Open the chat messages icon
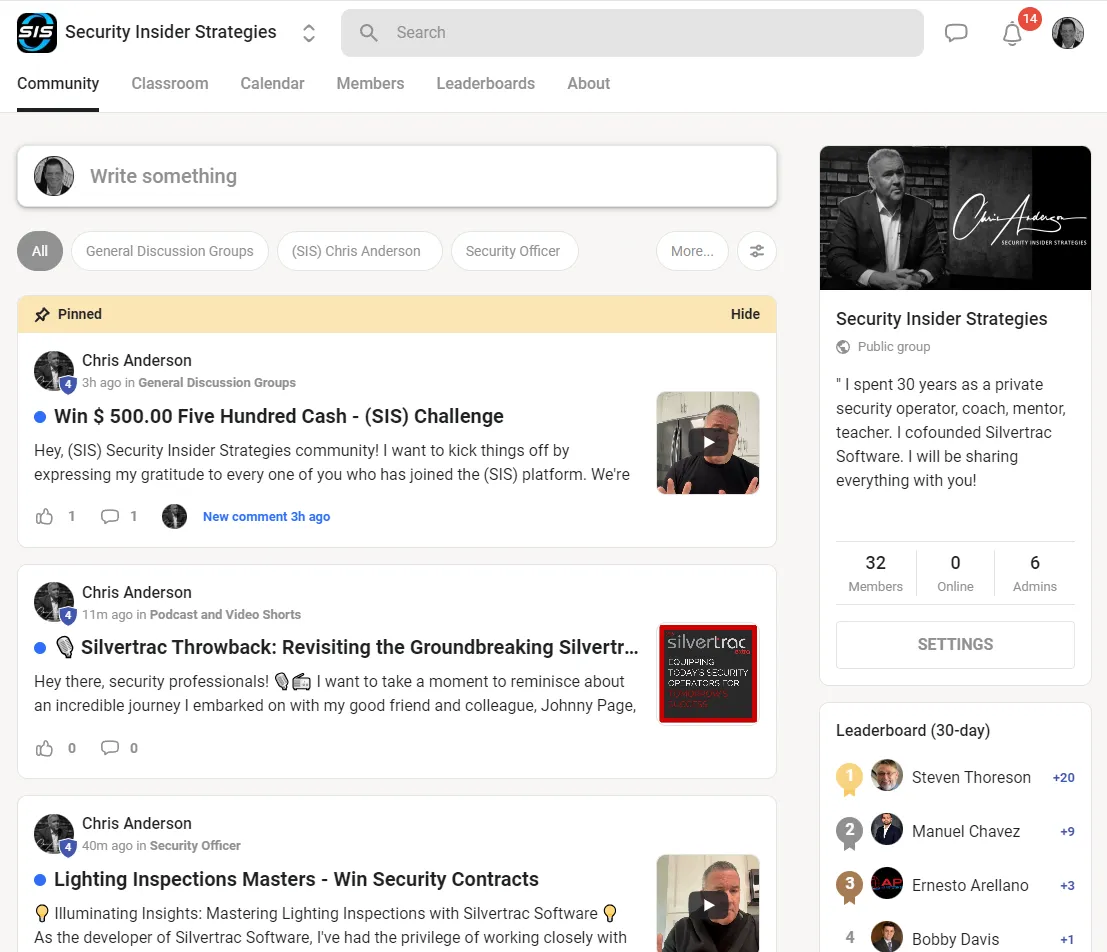 pos(956,32)
